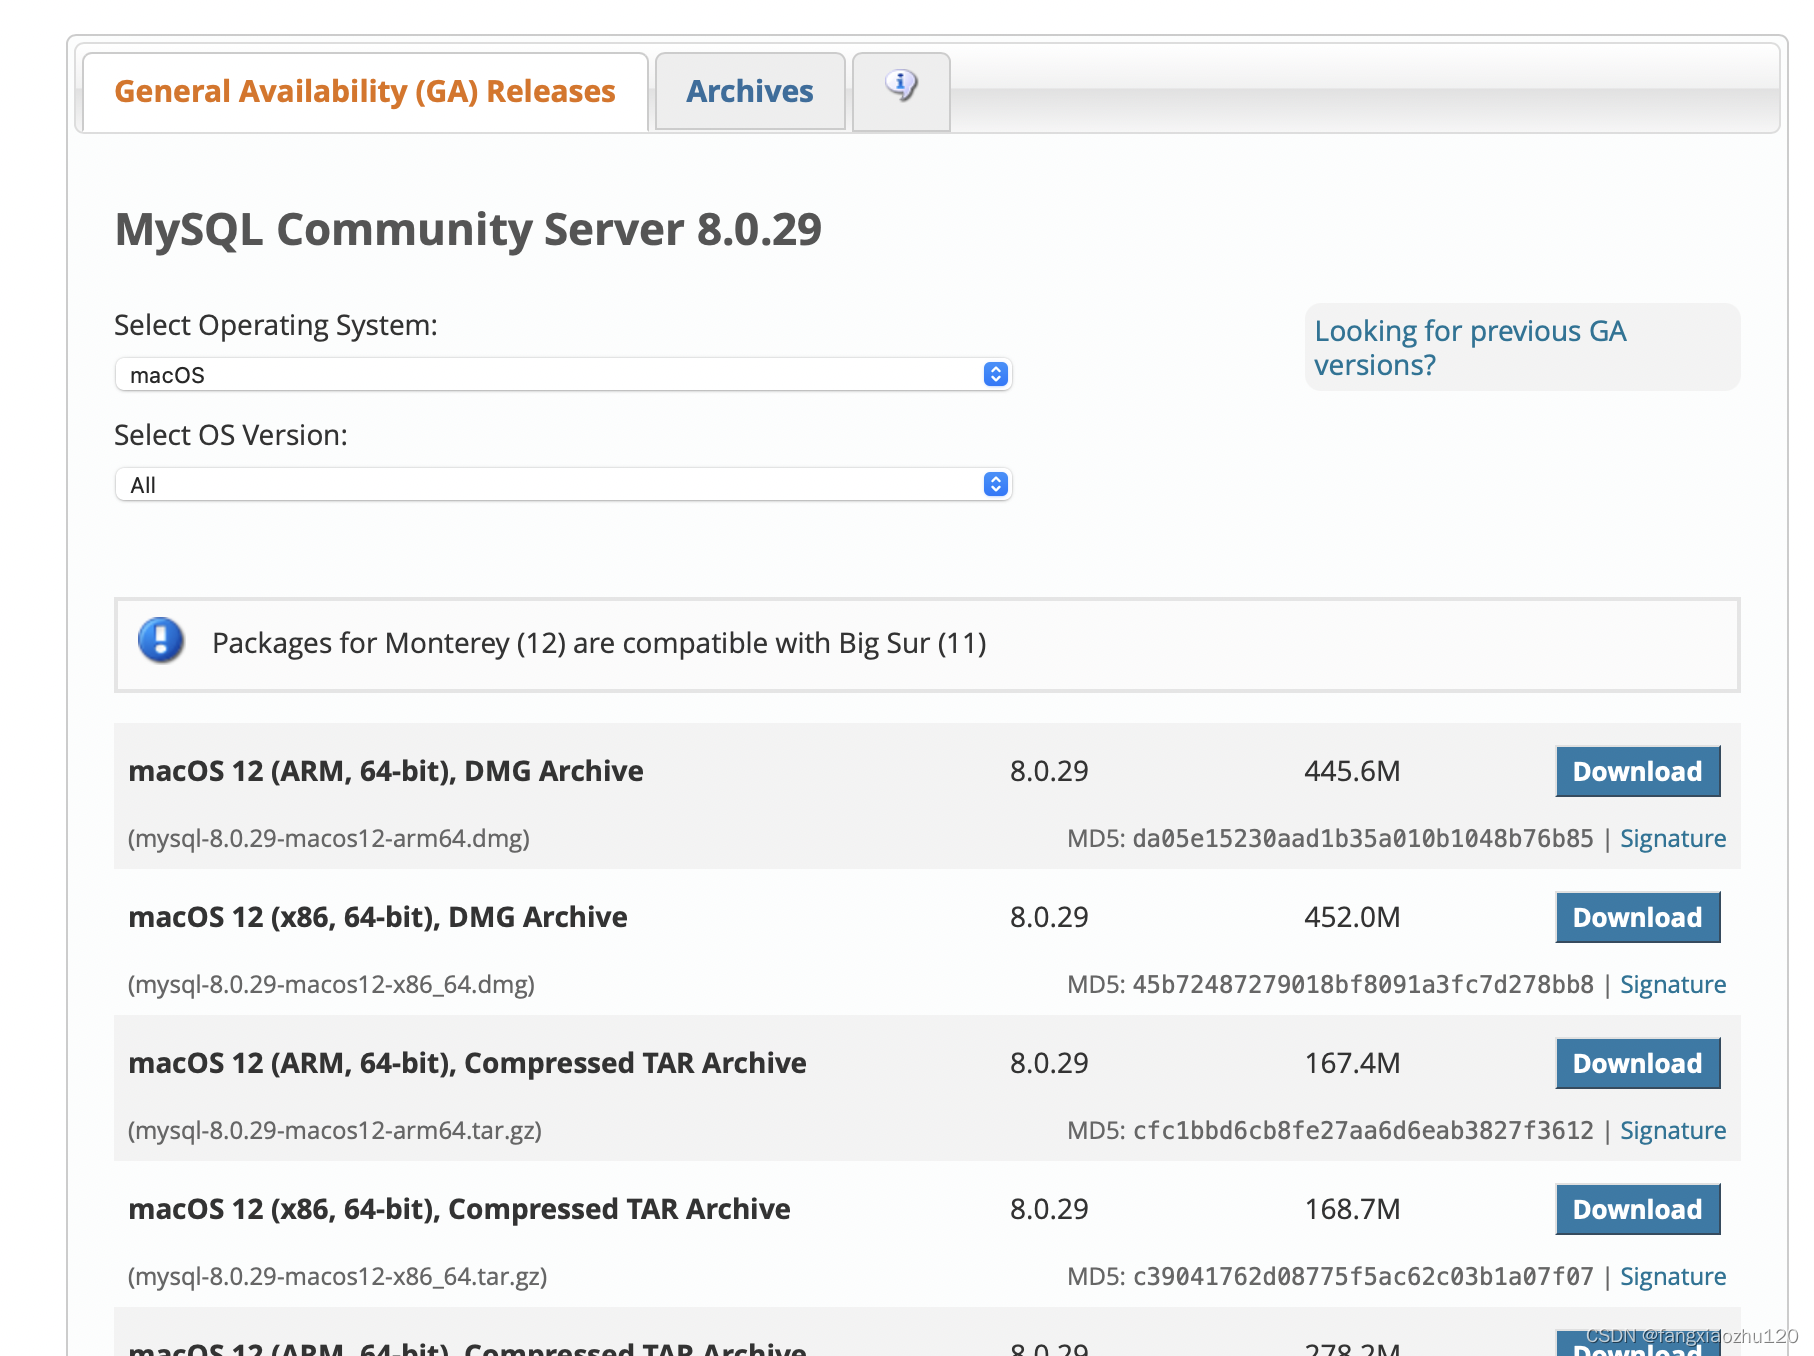The height and width of the screenshot is (1356, 1814).
Task: Click the MySQL Community Server 8.0.29 heading
Action: point(468,230)
